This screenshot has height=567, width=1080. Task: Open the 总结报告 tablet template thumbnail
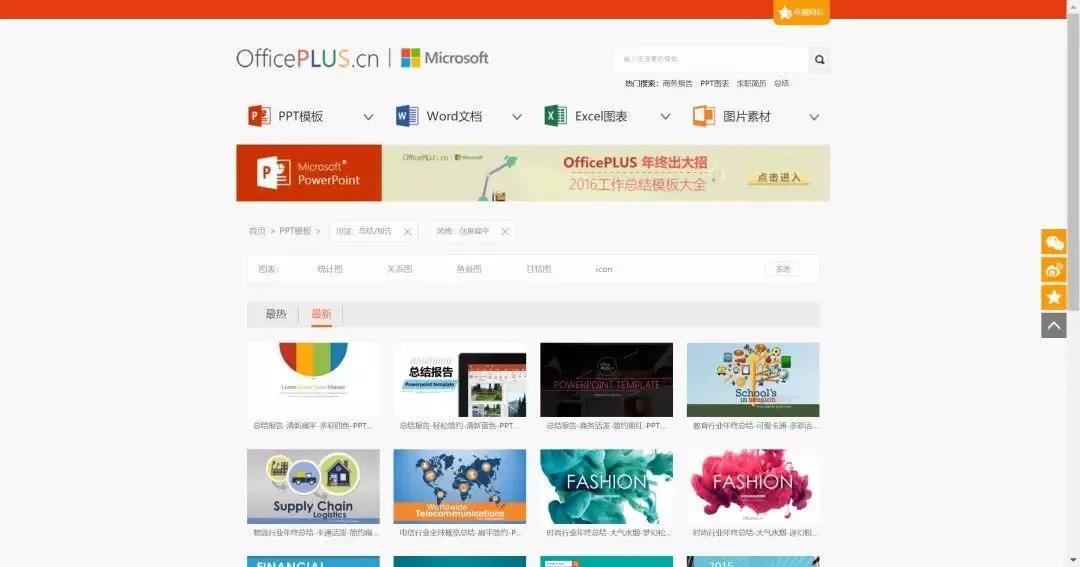pos(459,380)
